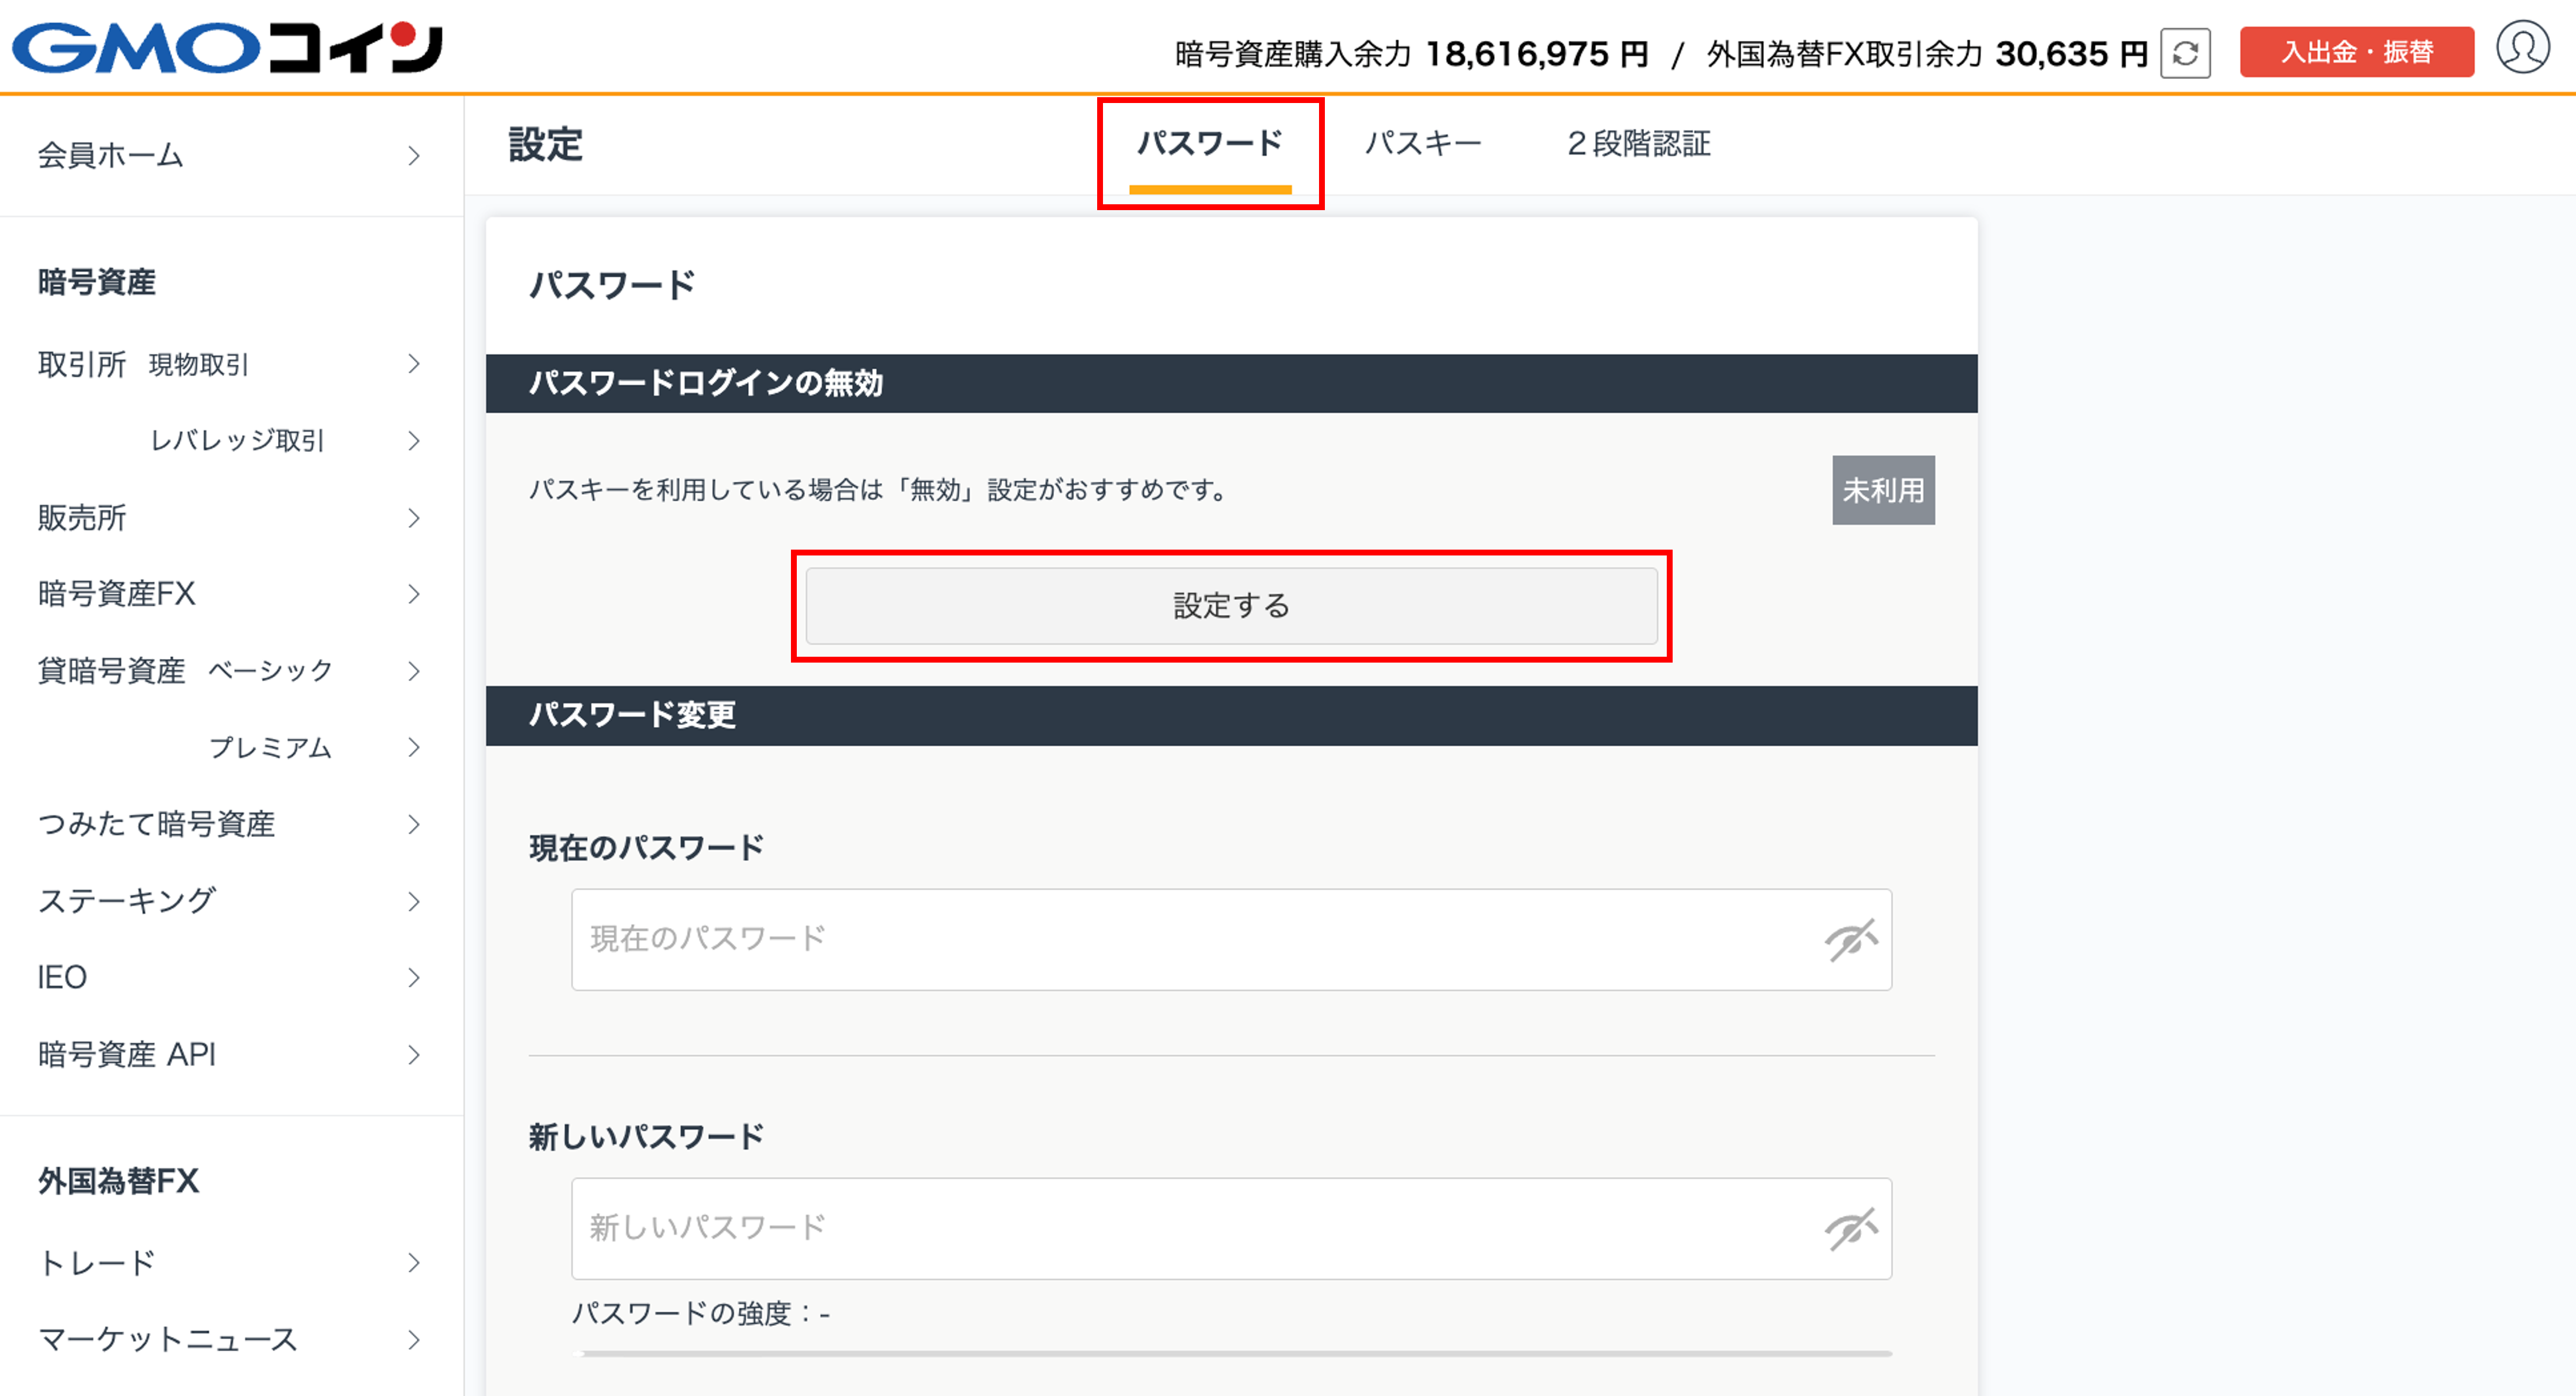Click the 30,635 円 FX balance value
Viewport: 2576px width, 1396px height.
[x=2071, y=54]
